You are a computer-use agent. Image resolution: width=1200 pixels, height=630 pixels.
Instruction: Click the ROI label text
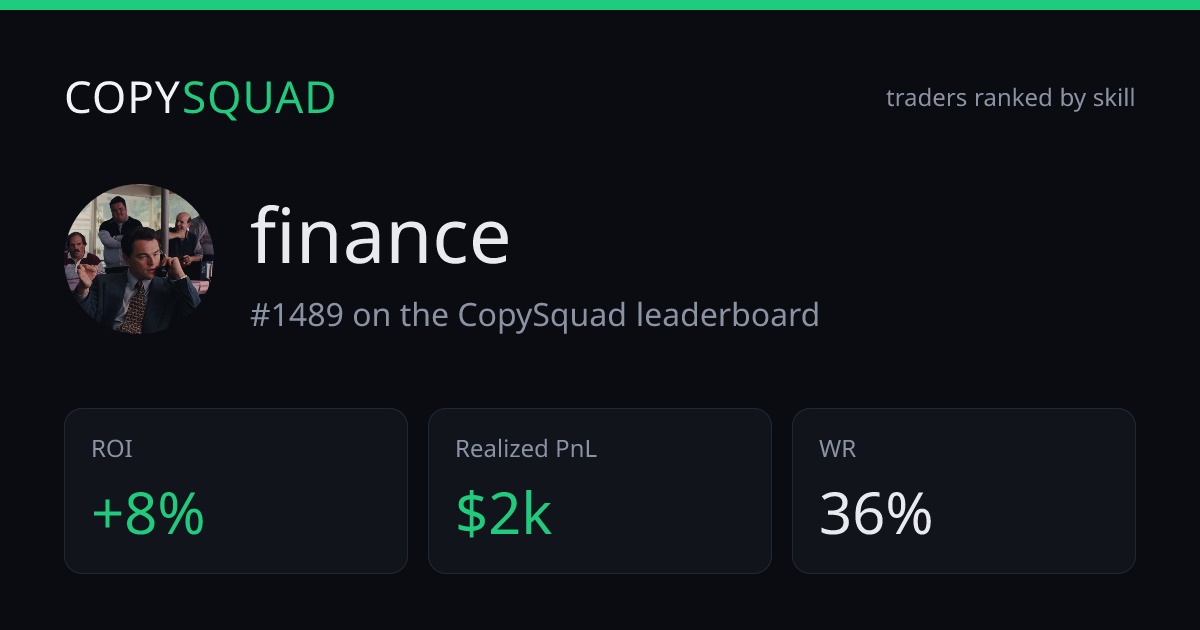pos(112,449)
